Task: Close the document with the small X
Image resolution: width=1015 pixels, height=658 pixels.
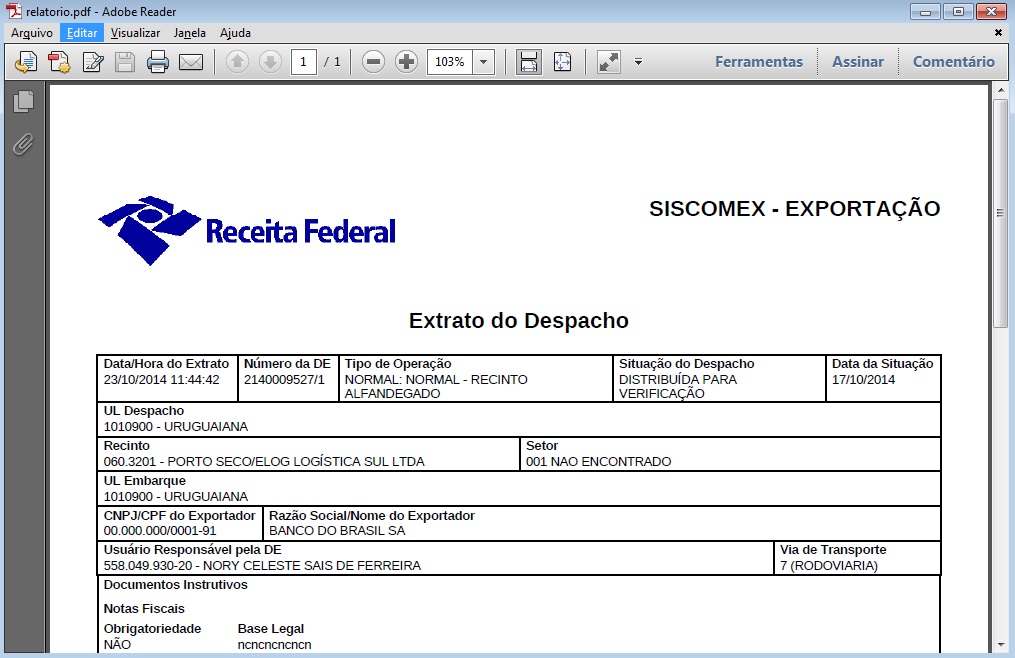Action: (x=998, y=32)
